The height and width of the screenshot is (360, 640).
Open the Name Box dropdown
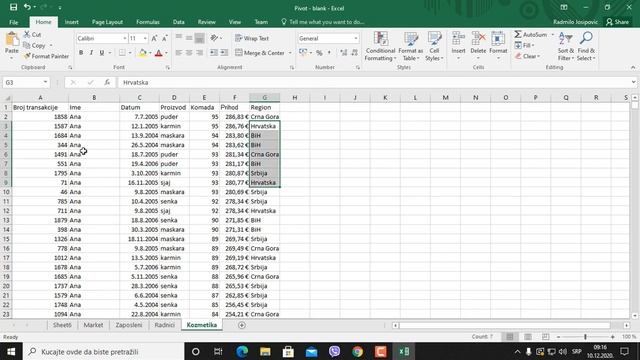pos(45,82)
